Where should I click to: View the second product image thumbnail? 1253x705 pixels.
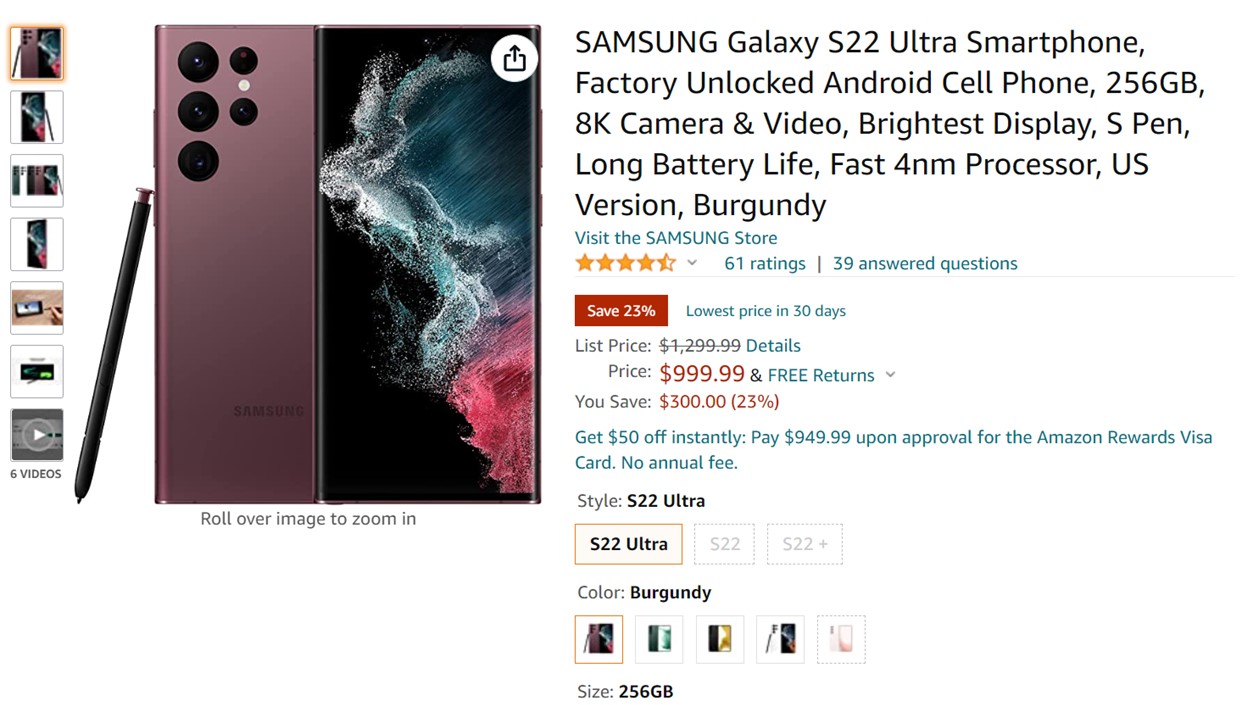[x=37, y=117]
